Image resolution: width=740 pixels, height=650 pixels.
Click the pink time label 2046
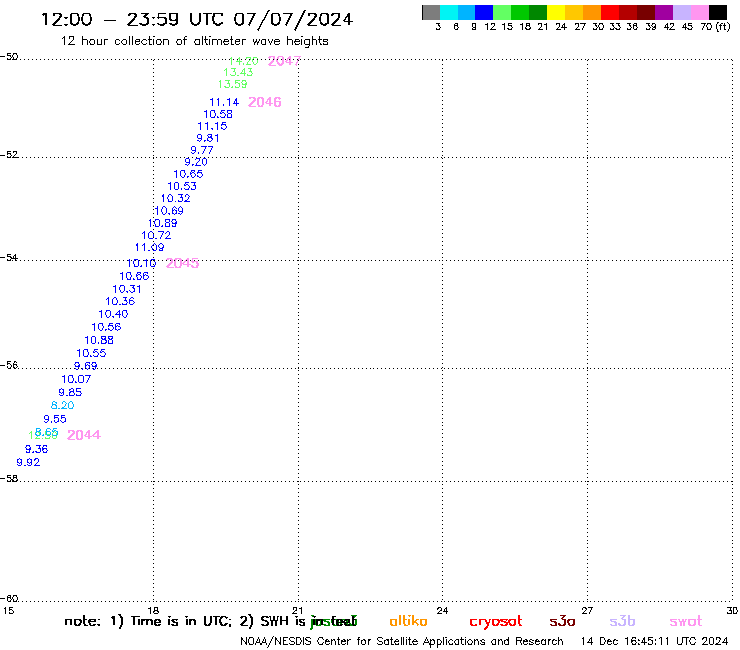pos(265,102)
